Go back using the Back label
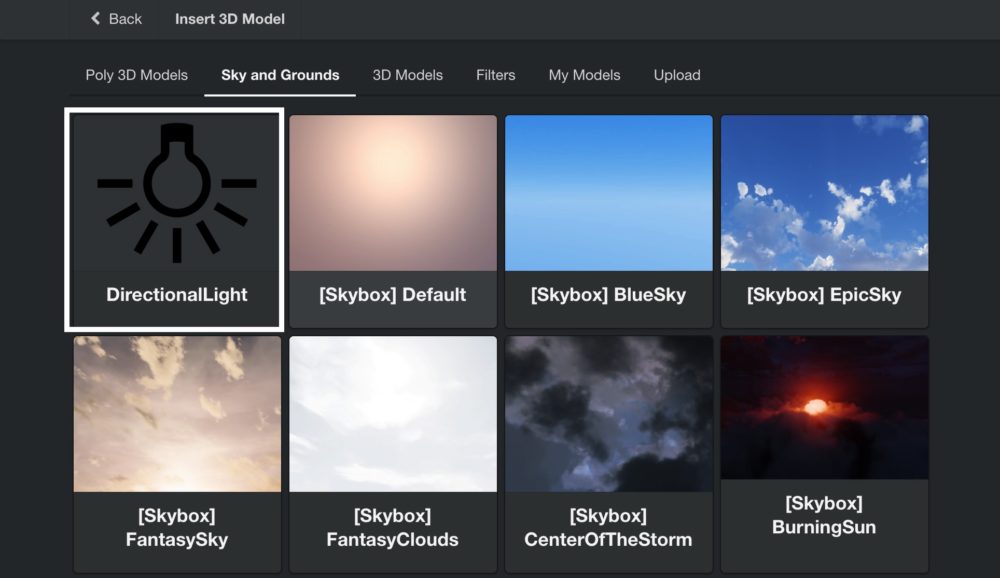 (x=125, y=19)
